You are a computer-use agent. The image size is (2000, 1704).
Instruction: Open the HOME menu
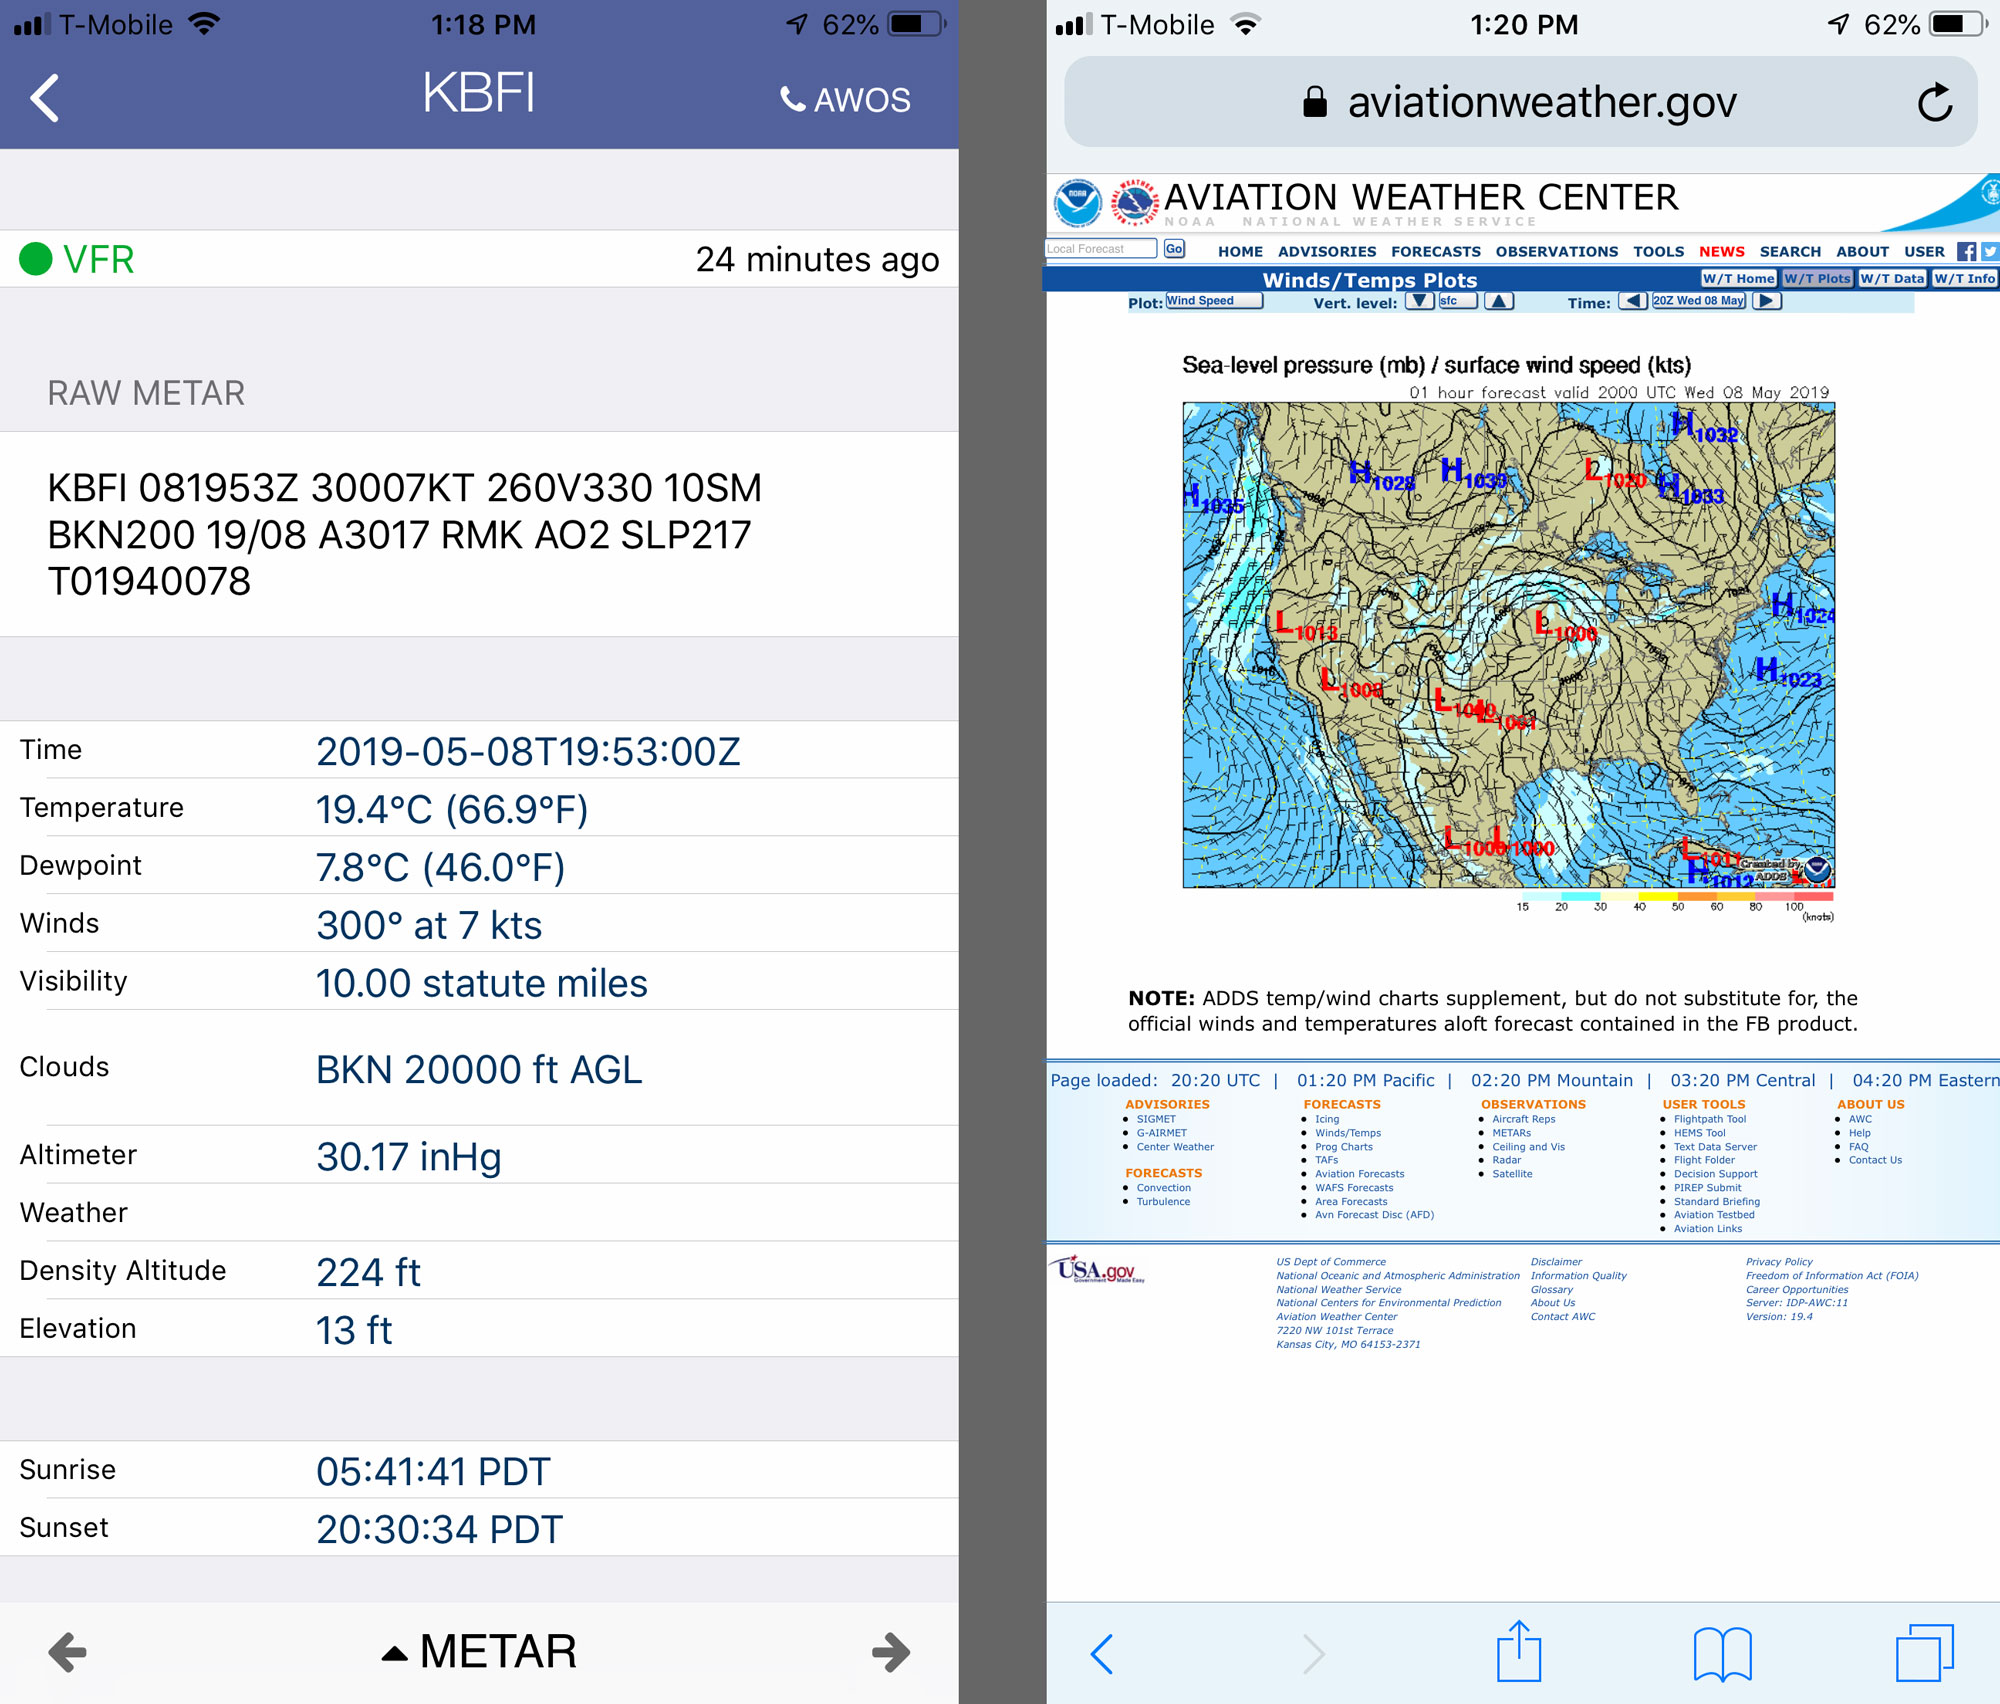point(1240,252)
